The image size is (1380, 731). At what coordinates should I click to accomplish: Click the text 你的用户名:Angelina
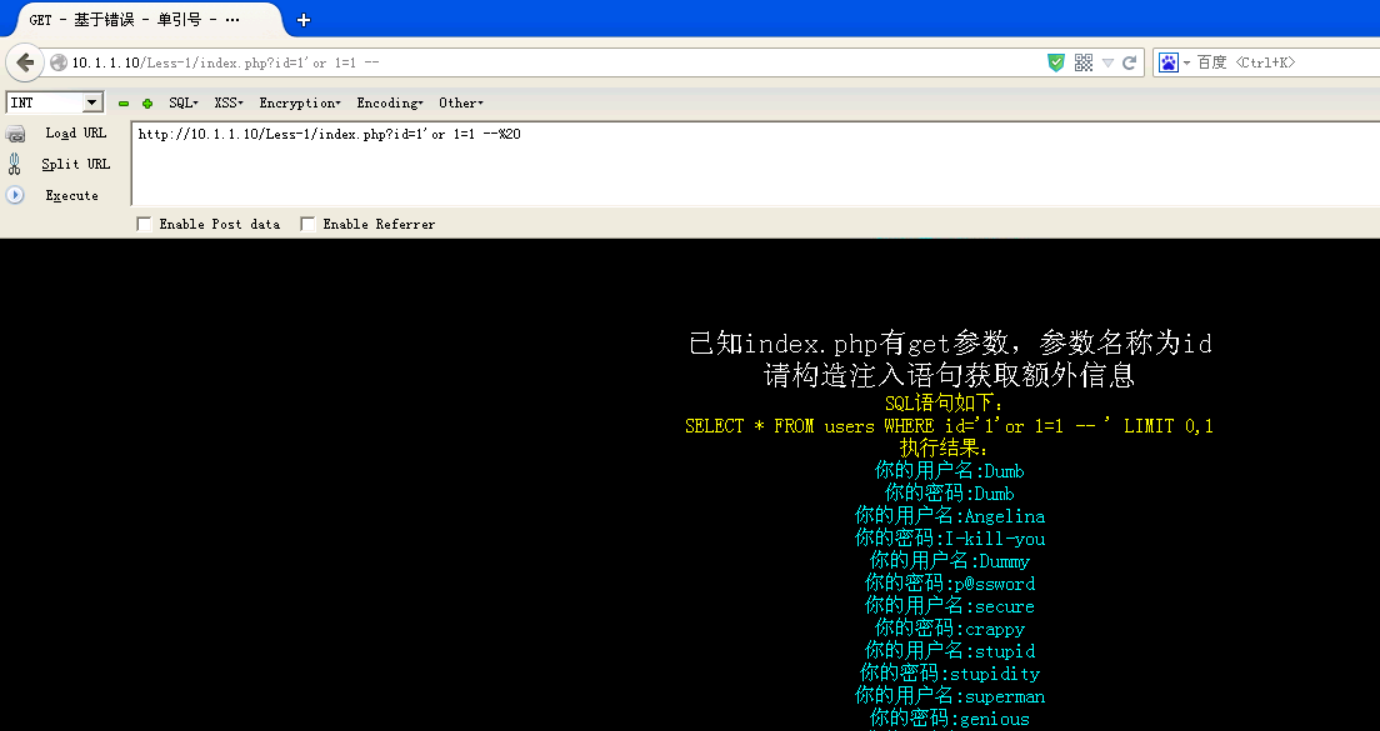tap(949, 516)
